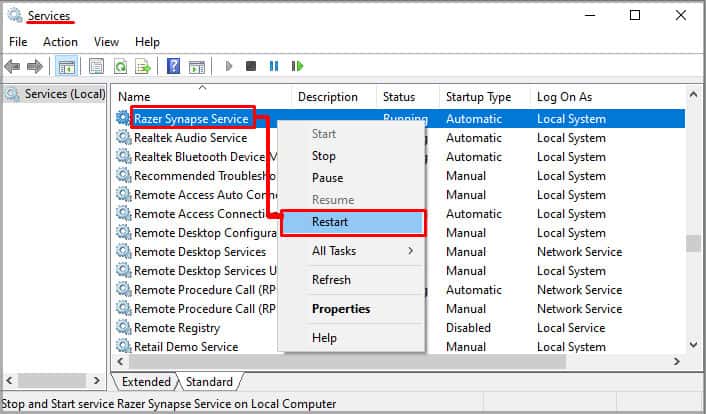Viewport: 706px width, 414px height.
Task: Sort by the Description column header
Action: tap(334, 97)
